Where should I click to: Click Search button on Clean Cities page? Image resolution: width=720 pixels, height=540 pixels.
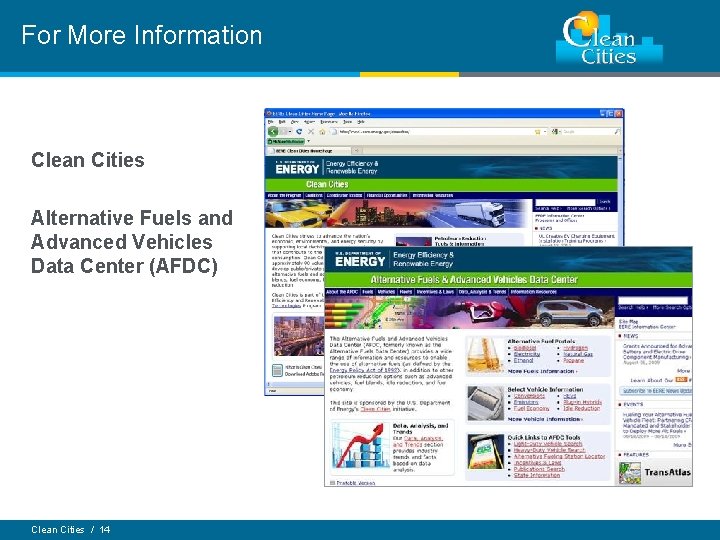[x=605, y=202]
